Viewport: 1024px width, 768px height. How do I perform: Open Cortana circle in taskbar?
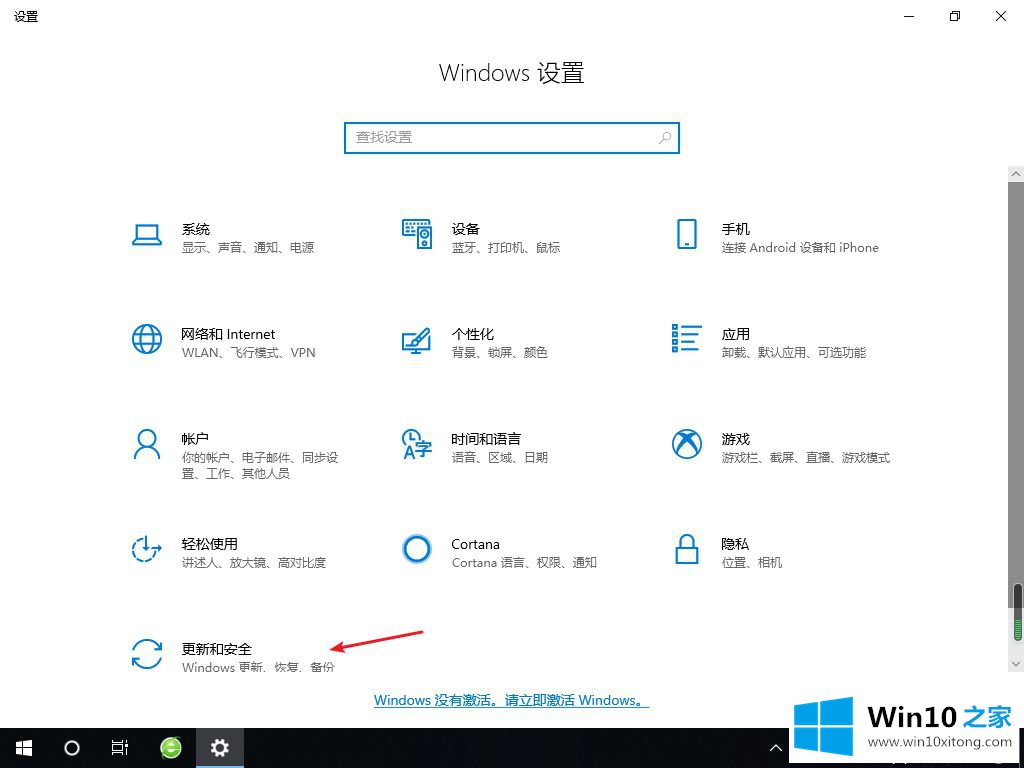(x=72, y=748)
